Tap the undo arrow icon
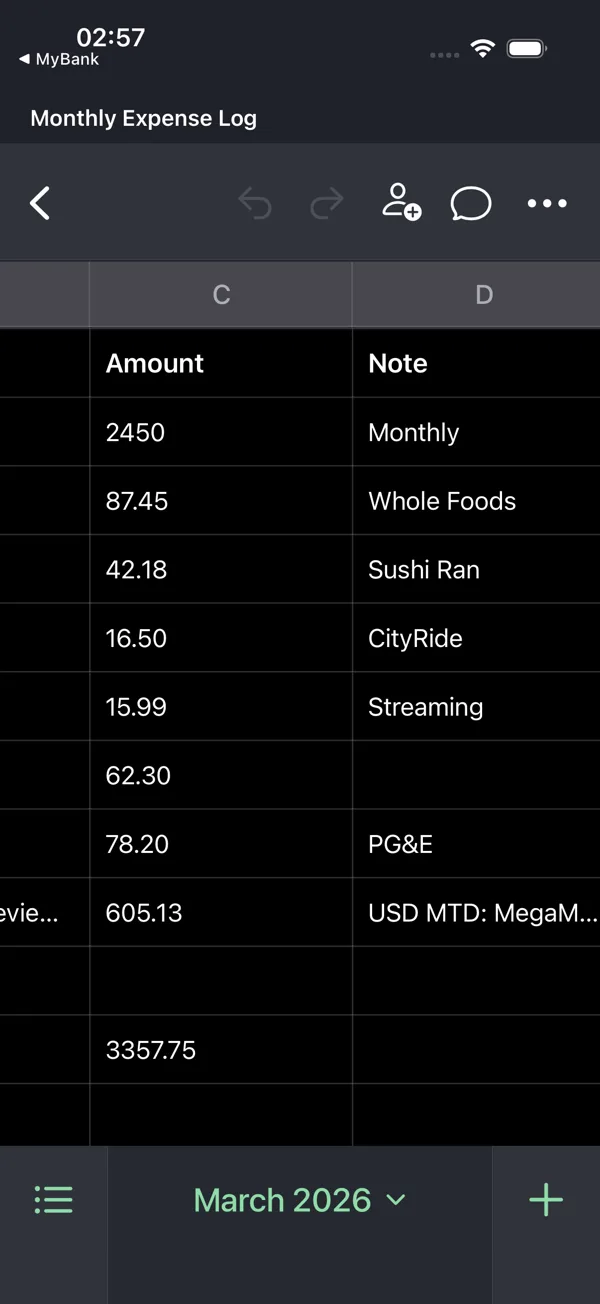Screen dimensions: 600x1304 pos(255,203)
